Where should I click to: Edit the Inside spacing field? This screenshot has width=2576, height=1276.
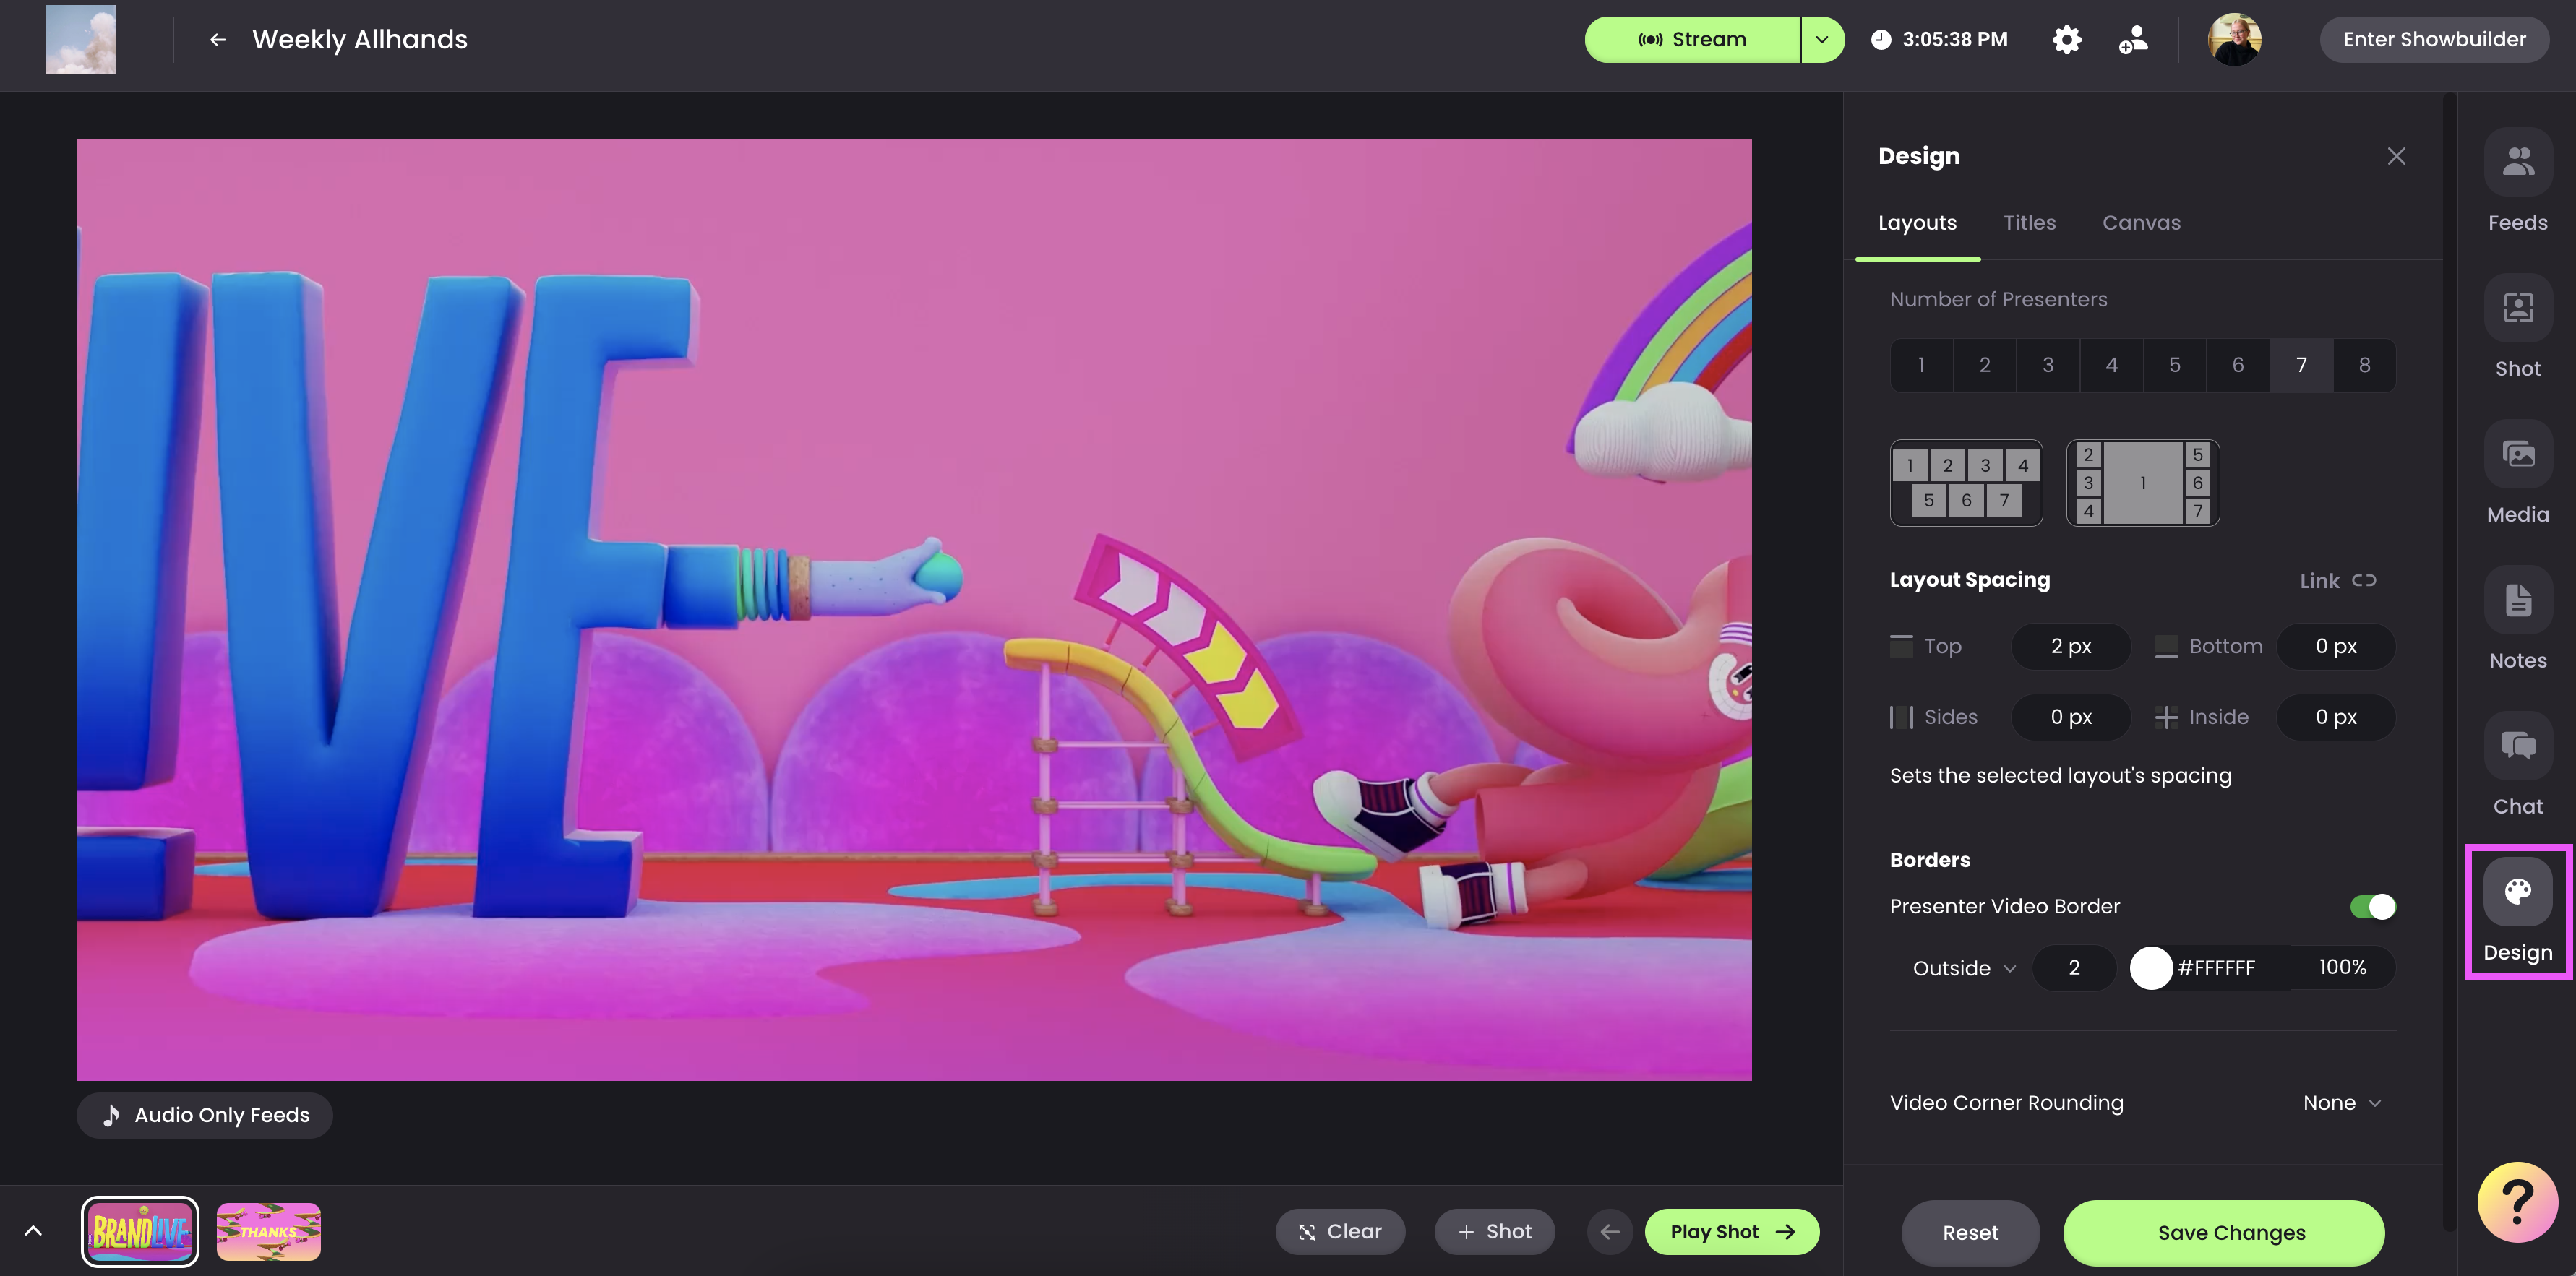[2335, 717]
